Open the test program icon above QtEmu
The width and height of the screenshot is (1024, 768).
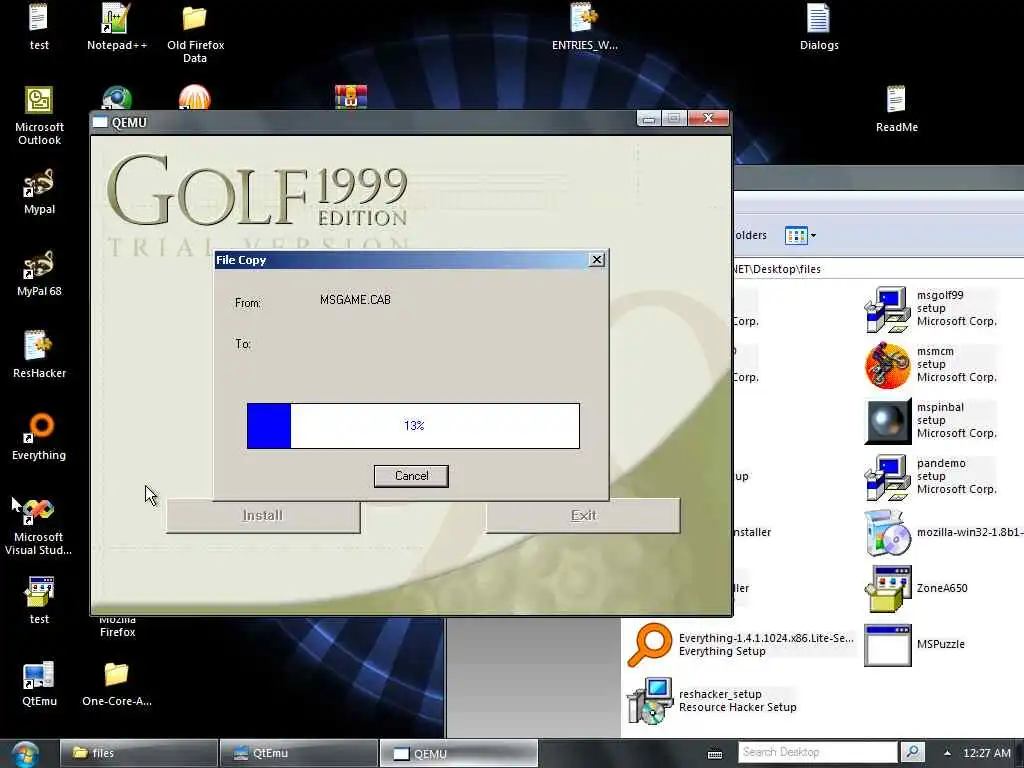39,601
